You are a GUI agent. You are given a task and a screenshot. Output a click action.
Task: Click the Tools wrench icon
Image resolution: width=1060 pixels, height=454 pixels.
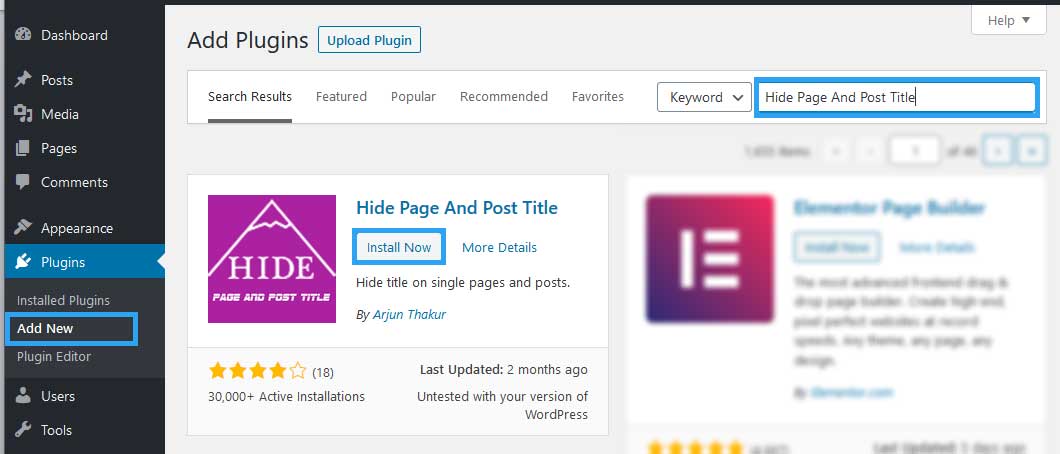tap(23, 430)
